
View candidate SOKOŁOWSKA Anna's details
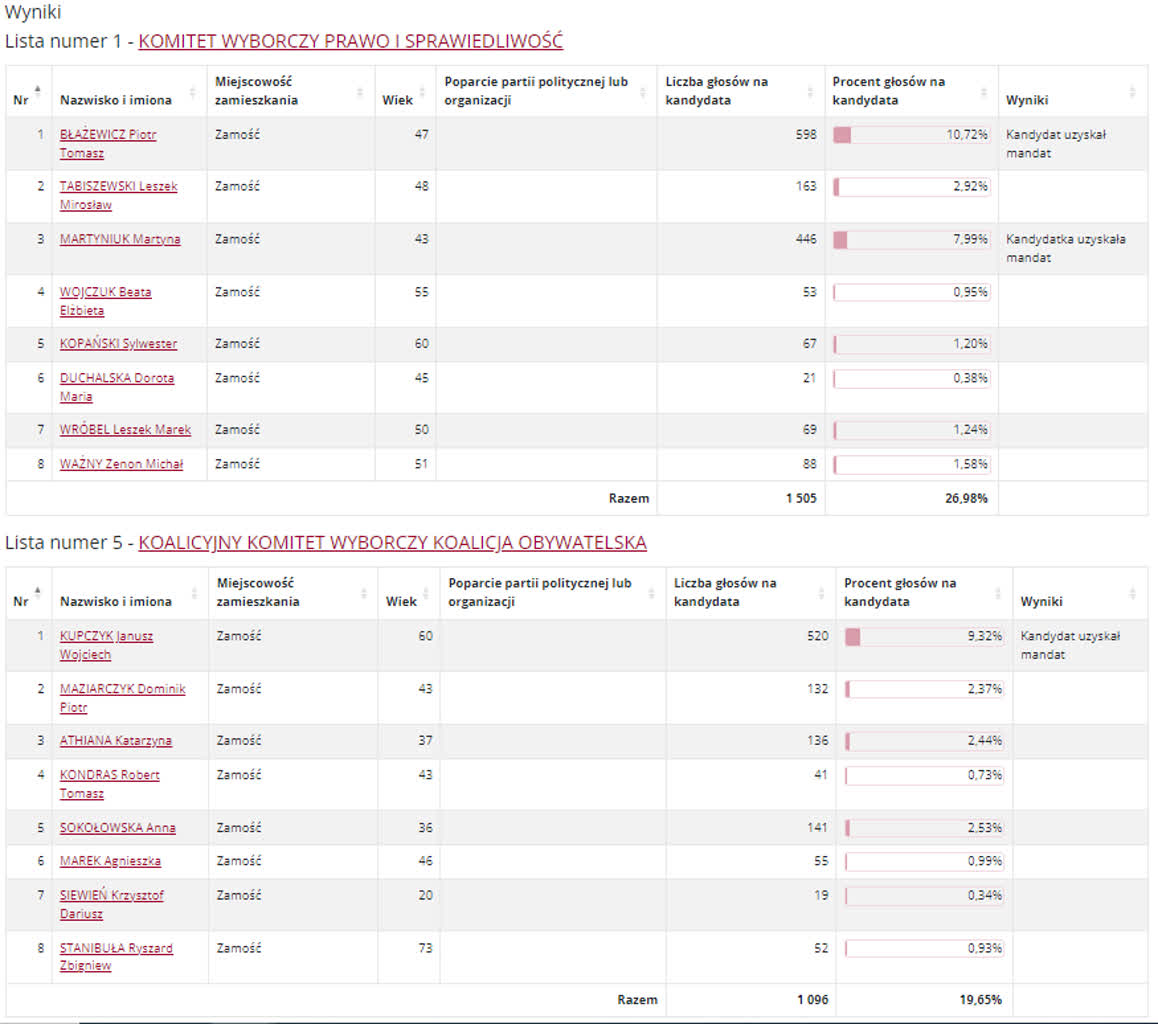tap(117, 827)
